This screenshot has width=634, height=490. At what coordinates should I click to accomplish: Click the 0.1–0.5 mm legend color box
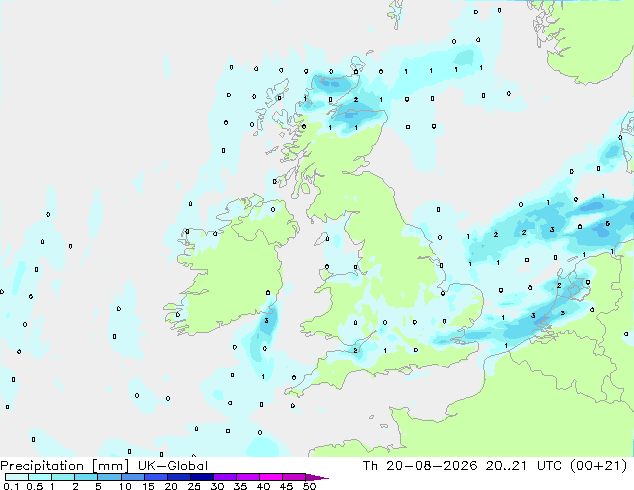point(17,477)
